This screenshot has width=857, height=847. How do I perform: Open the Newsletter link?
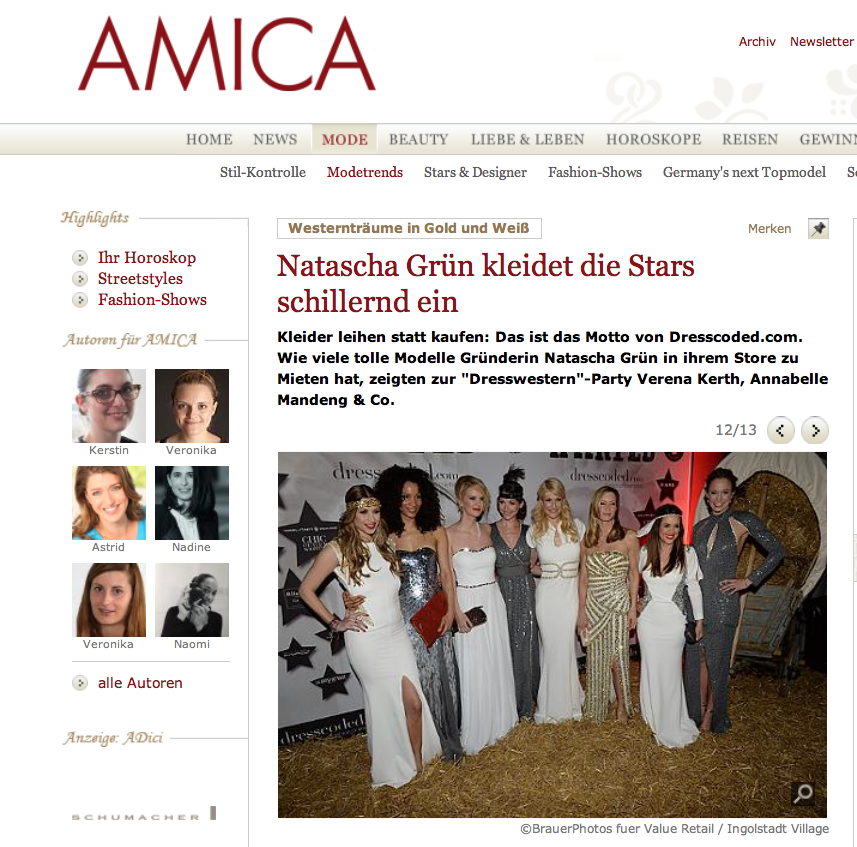[821, 42]
